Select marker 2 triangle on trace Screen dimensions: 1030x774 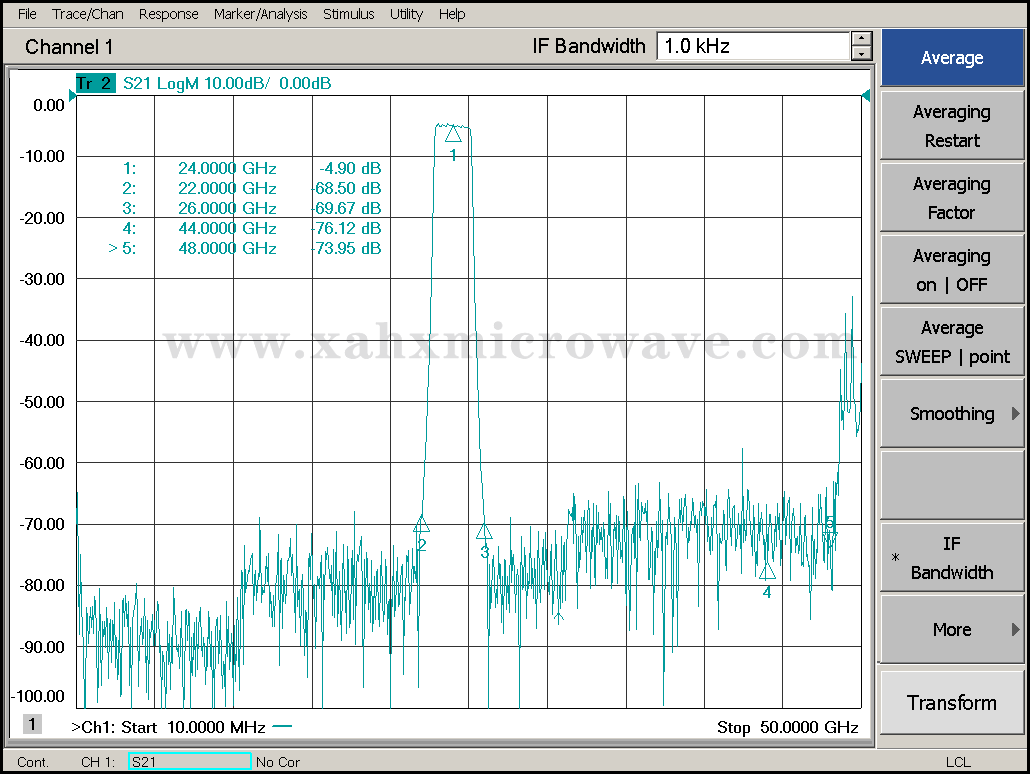[421, 525]
